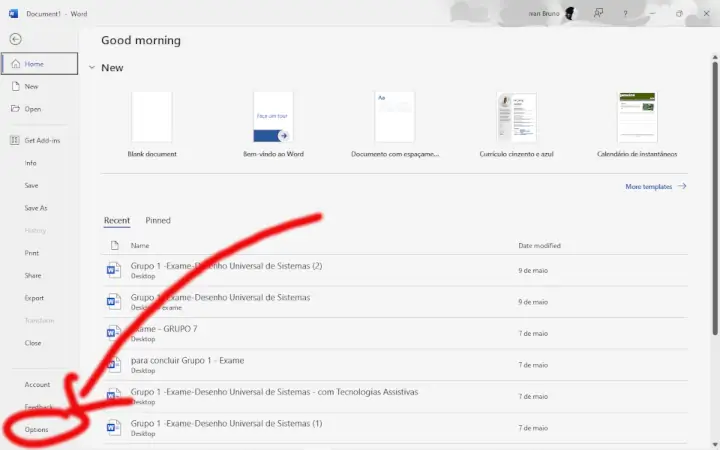This screenshot has width=720, height=450.
Task: Click the New document page icon
Action: (16, 86)
